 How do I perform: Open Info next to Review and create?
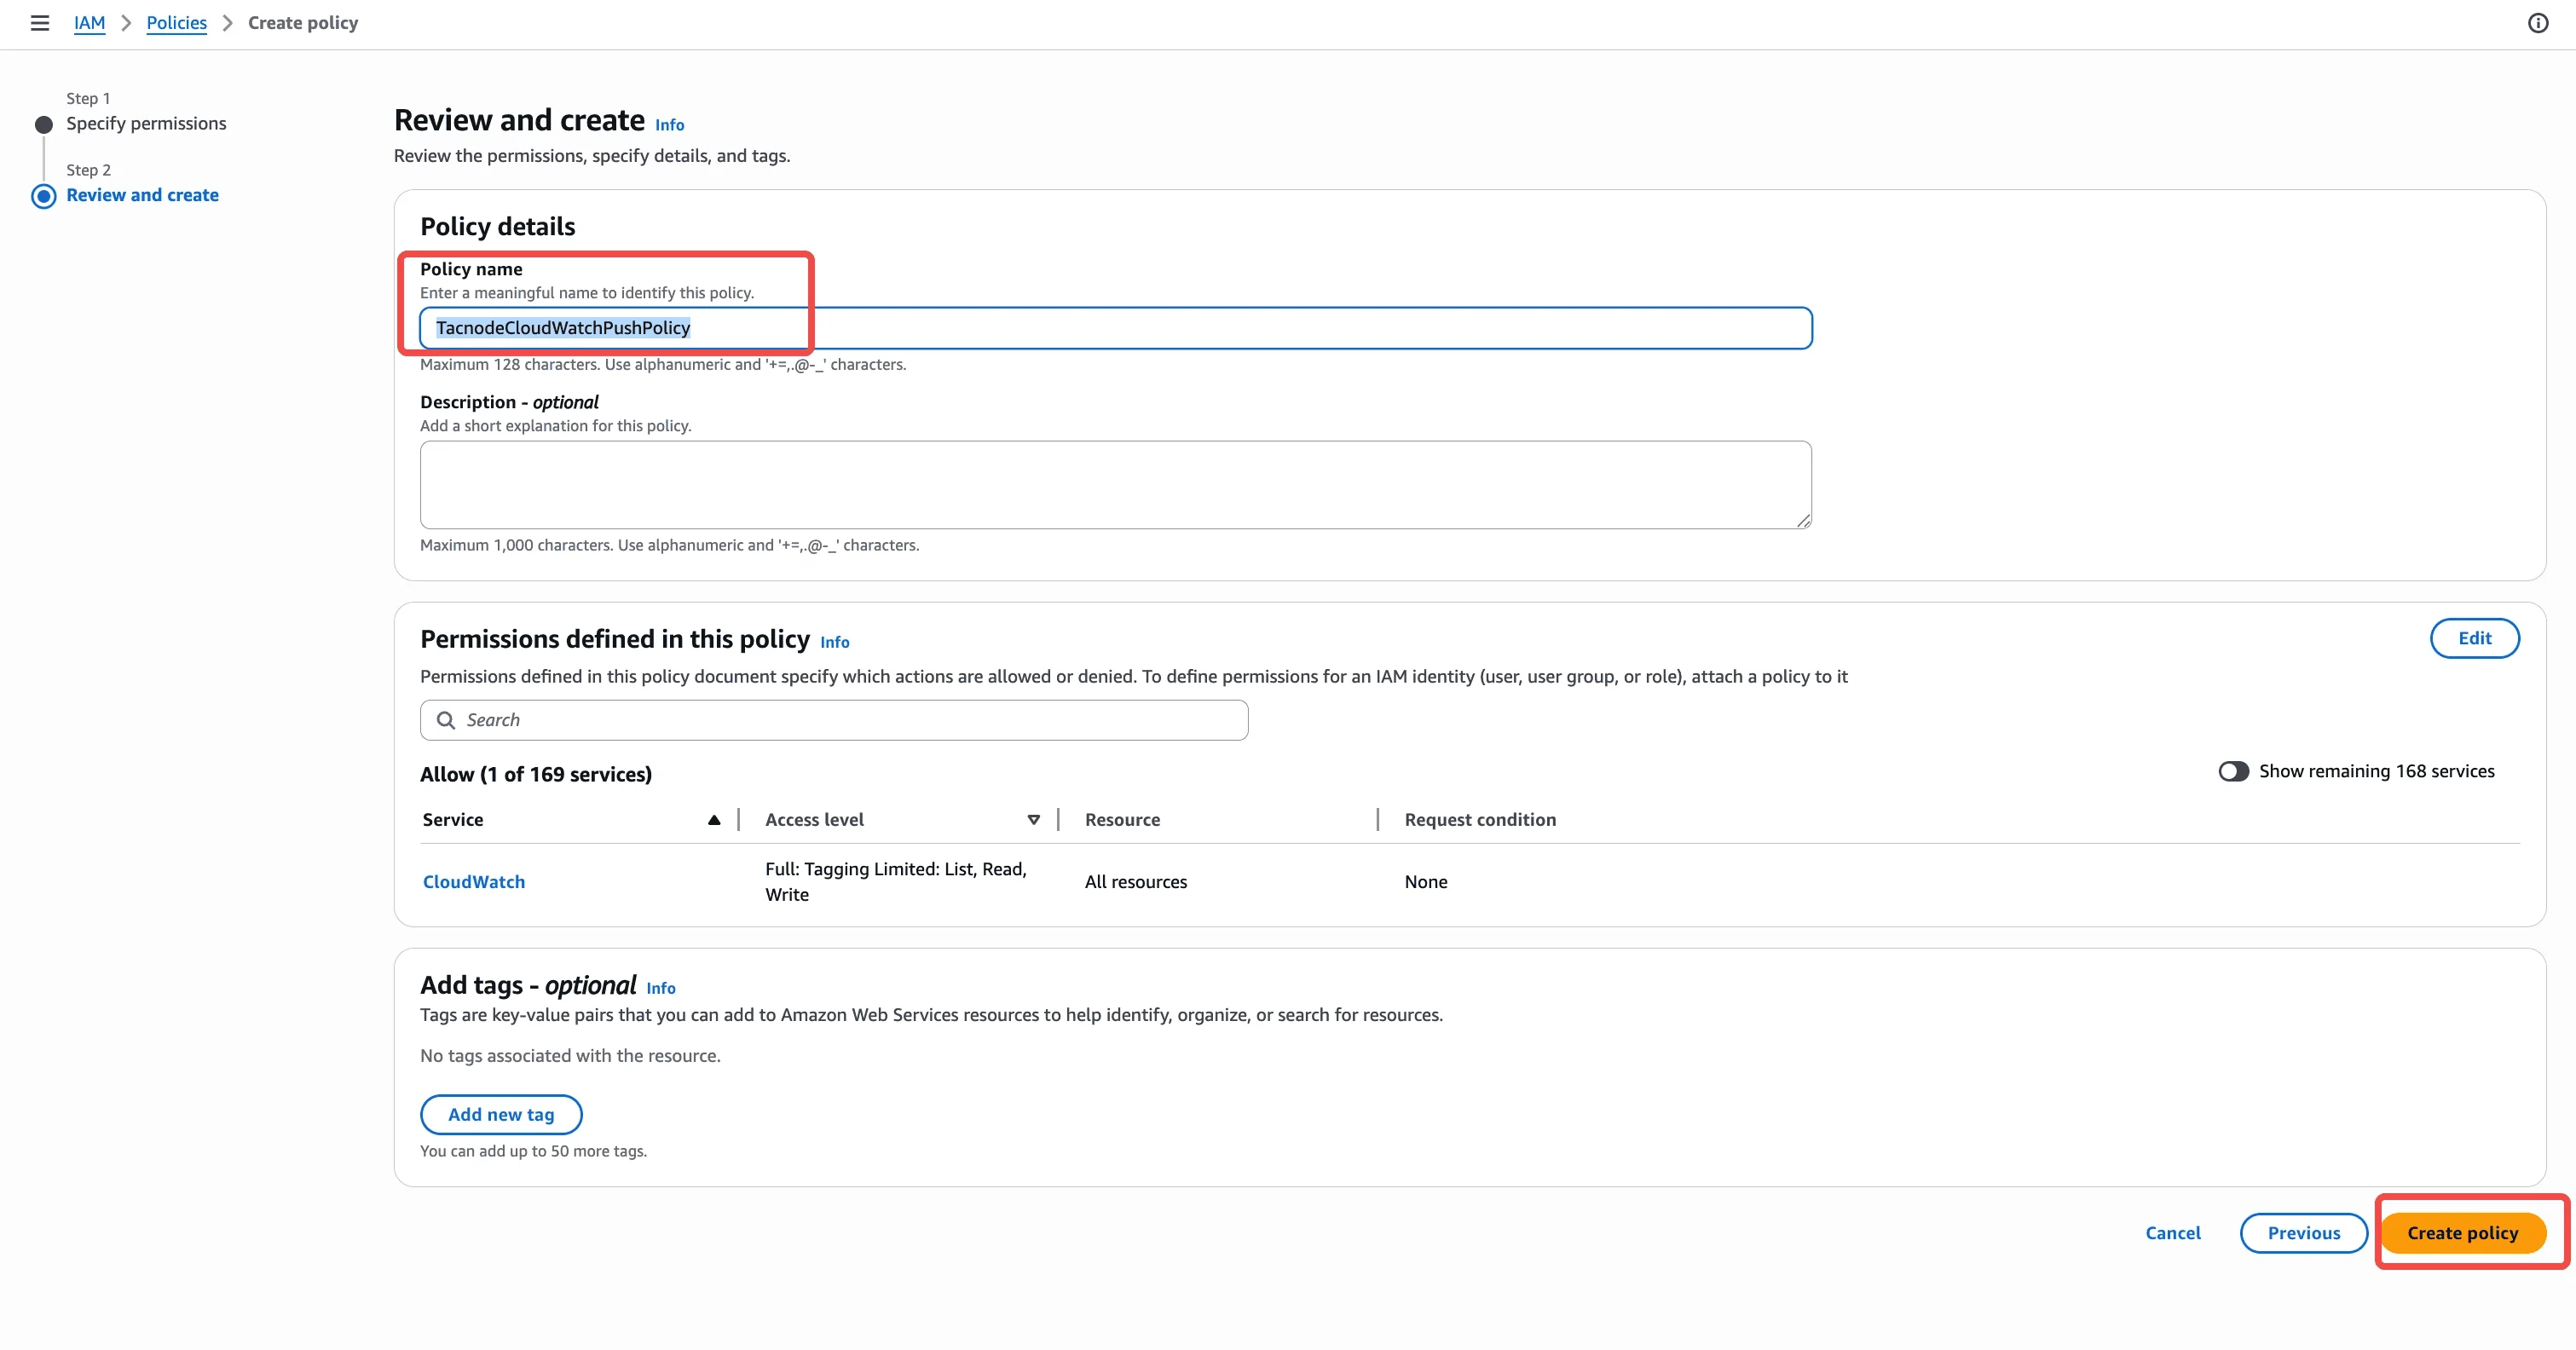(x=669, y=125)
